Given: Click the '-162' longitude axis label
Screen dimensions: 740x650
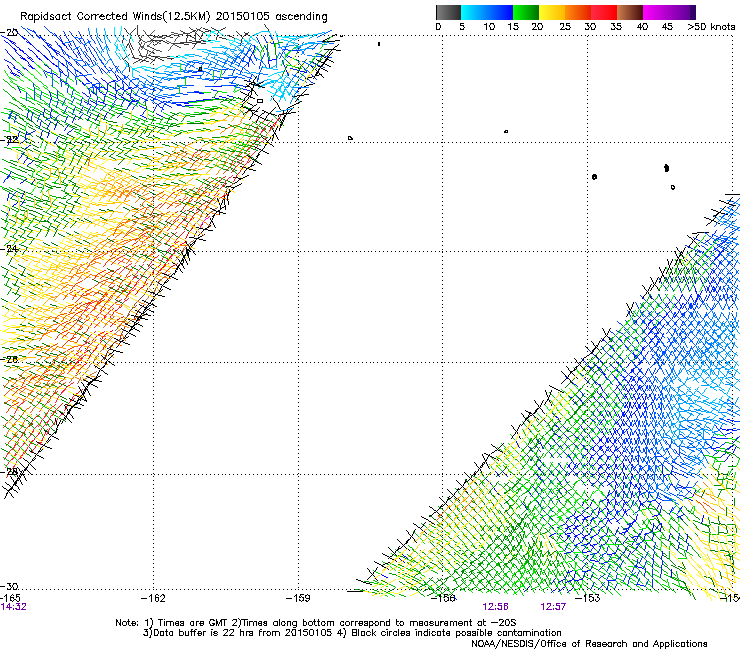Looking at the screenshot, I should click(x=153, y=598).
